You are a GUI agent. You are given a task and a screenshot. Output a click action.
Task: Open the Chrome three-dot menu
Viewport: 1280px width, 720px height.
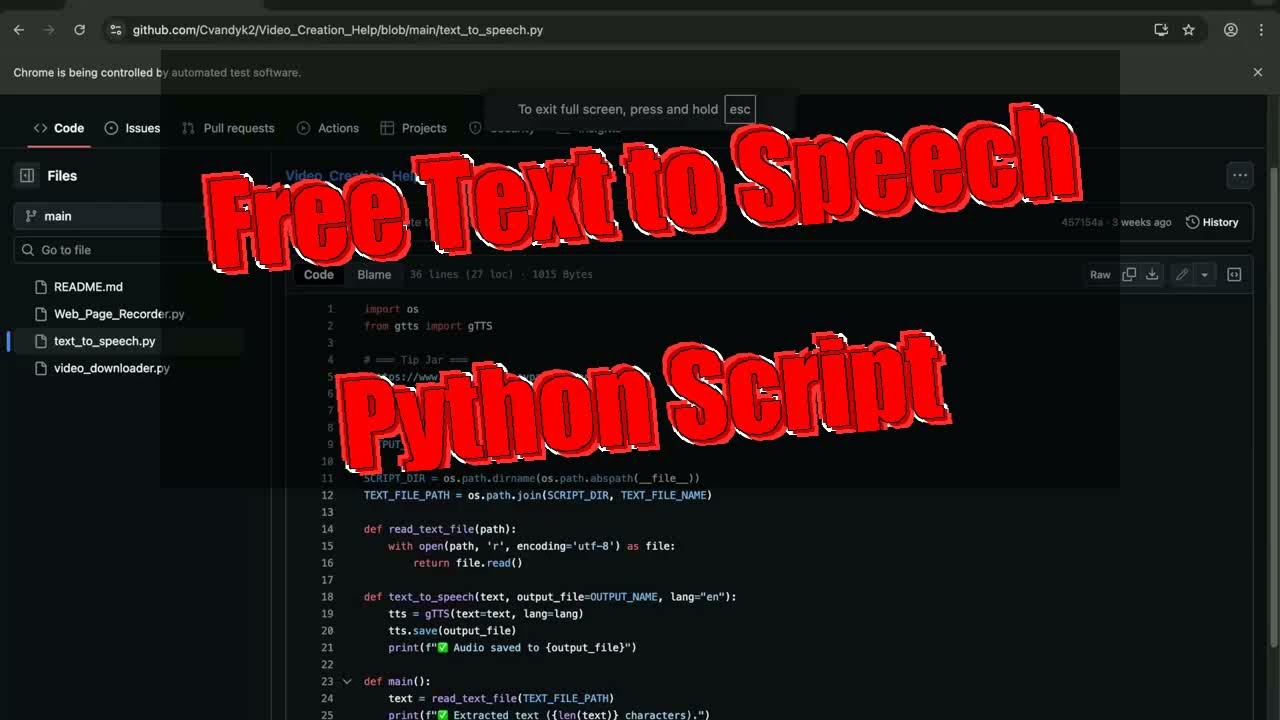coord(1262,30)
